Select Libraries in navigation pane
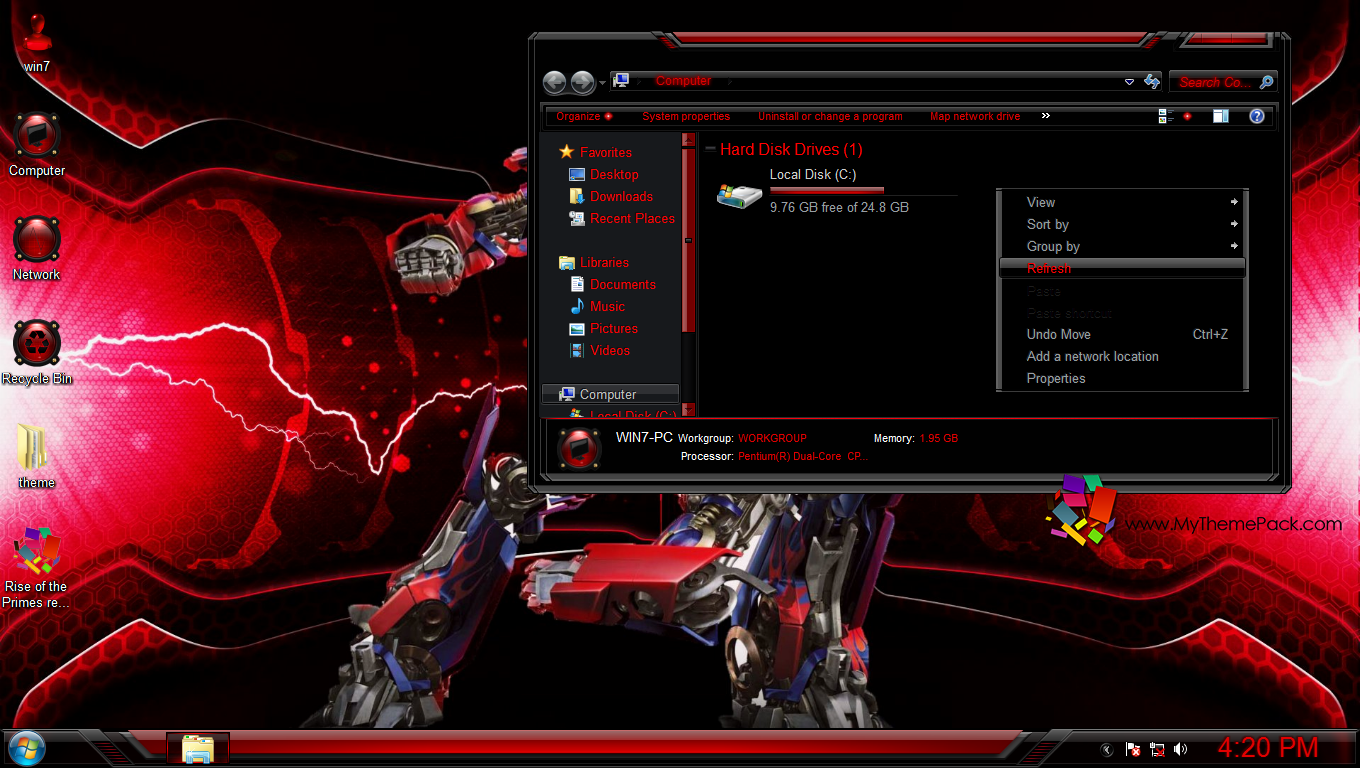The image size is (1360, 768). [594, 262]
